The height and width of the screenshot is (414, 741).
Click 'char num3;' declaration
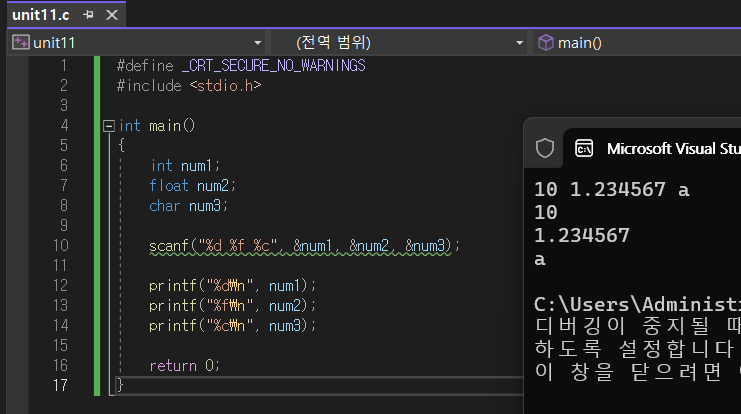(x=188, y=206)
